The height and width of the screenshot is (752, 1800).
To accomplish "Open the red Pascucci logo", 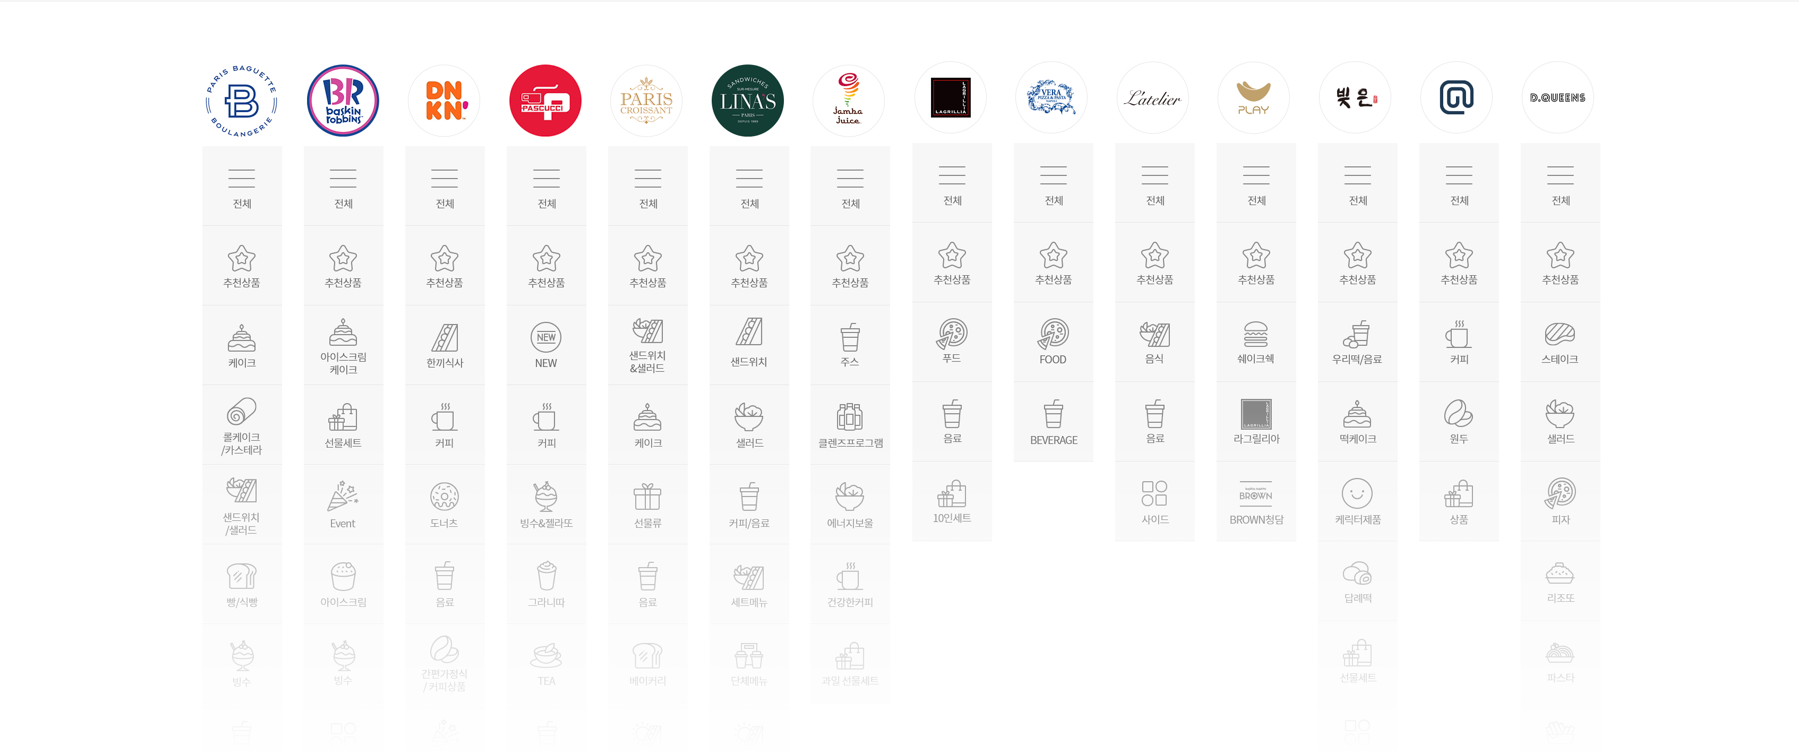I will coord(546,101).
